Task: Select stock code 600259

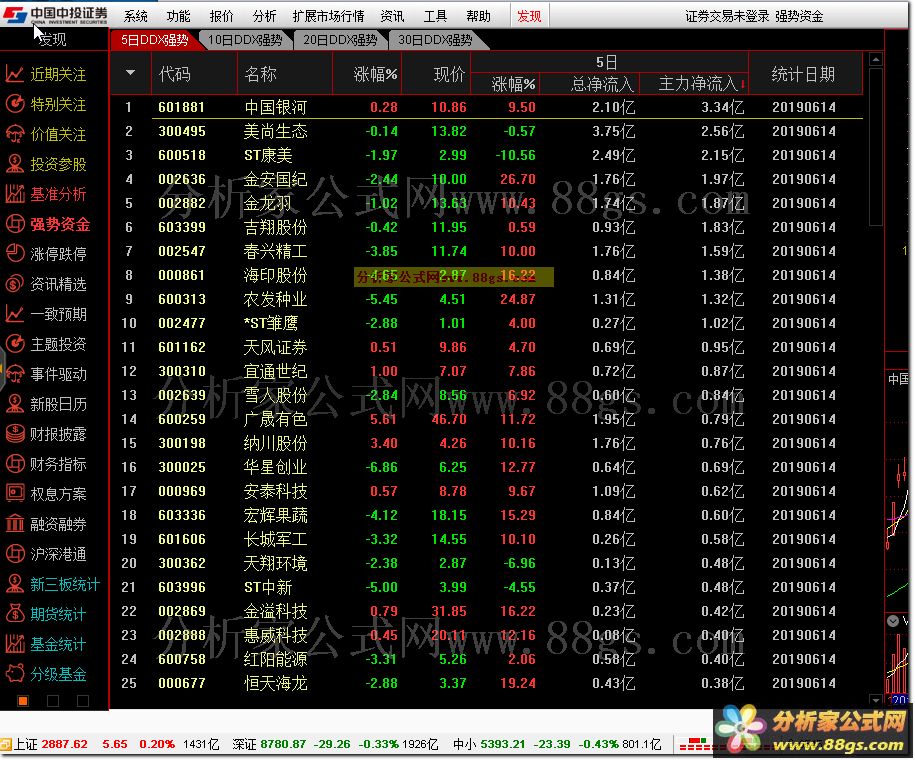Action: point(181,419)
